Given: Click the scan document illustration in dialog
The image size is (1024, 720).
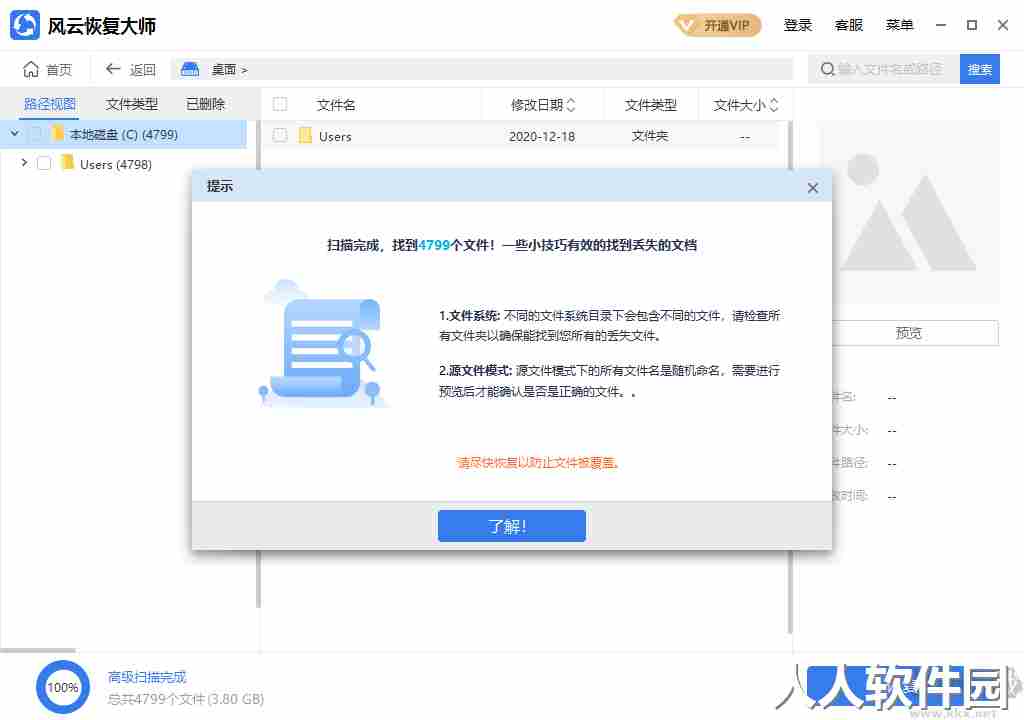Looking at the screenshot, I should click(x=322, y=343).
